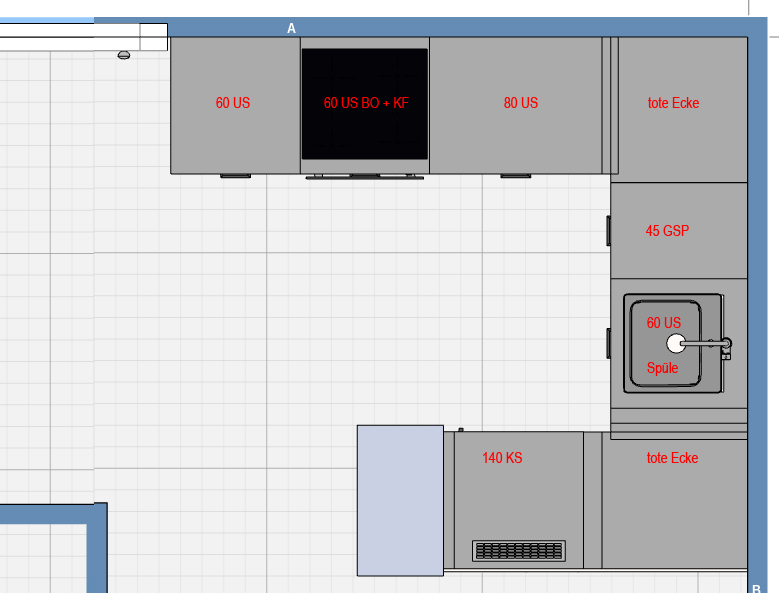Click the handle below the 80 US cabinet

tap(515, 175)
